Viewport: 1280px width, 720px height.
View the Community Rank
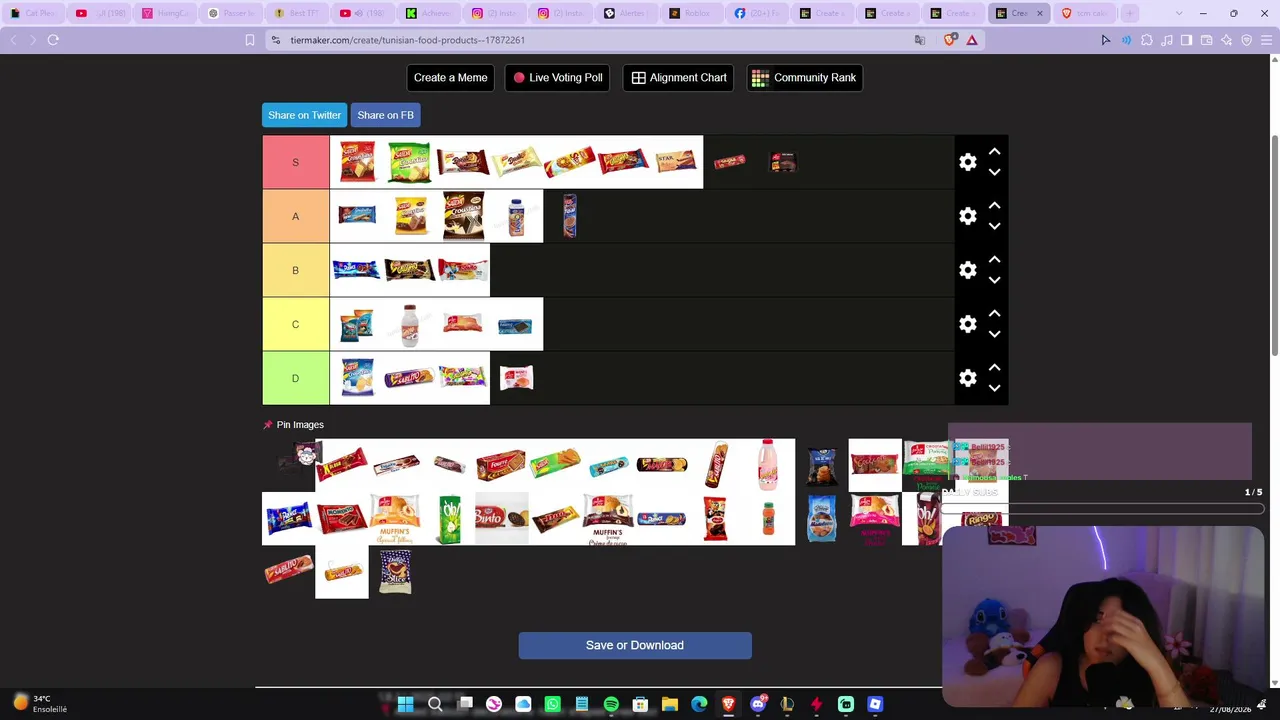click(x=804, y=78)
